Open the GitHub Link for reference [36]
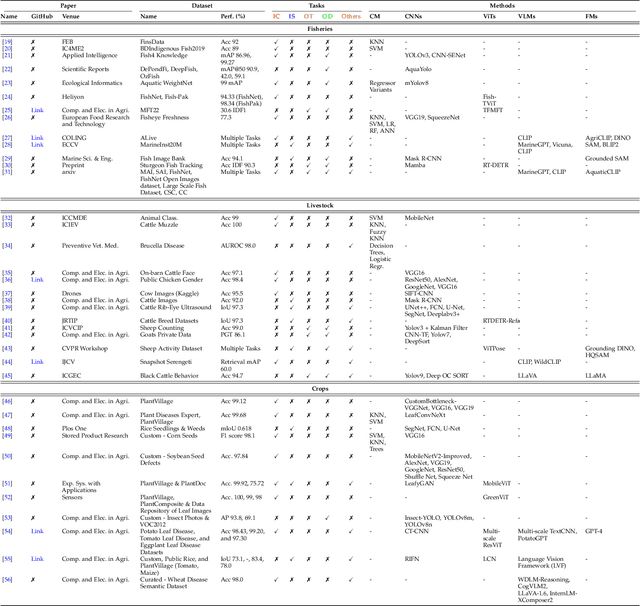This screenshot has width=640, height=606. point(37,280)
